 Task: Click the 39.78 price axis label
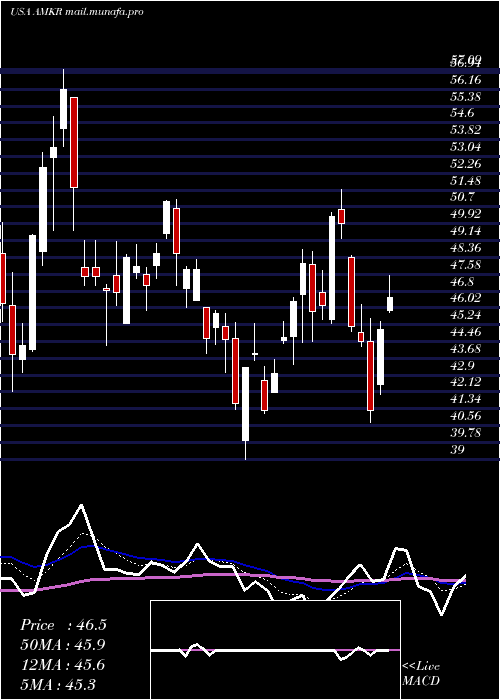pyautogui.click(x=466, y=433)
